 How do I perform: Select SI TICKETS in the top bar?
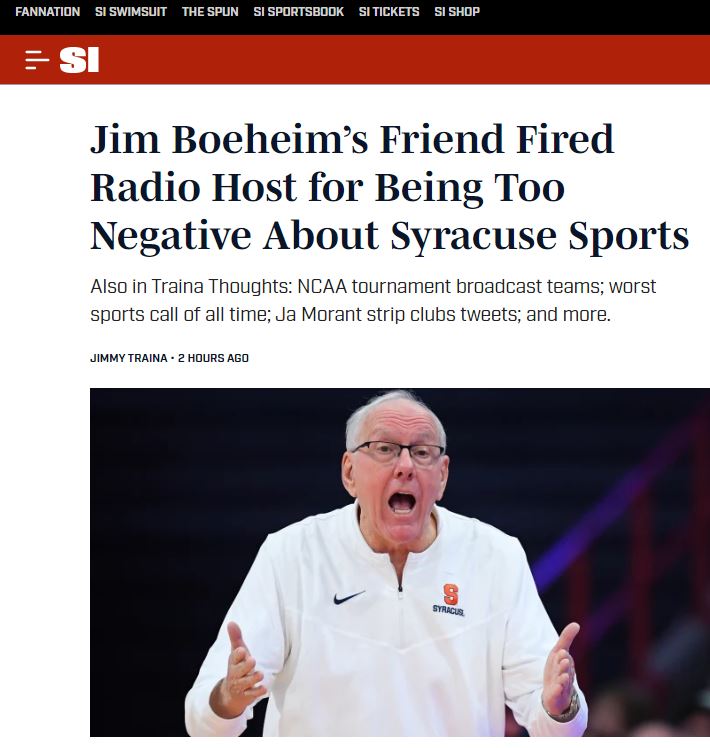pyautogui.click(x=389, y=11)
